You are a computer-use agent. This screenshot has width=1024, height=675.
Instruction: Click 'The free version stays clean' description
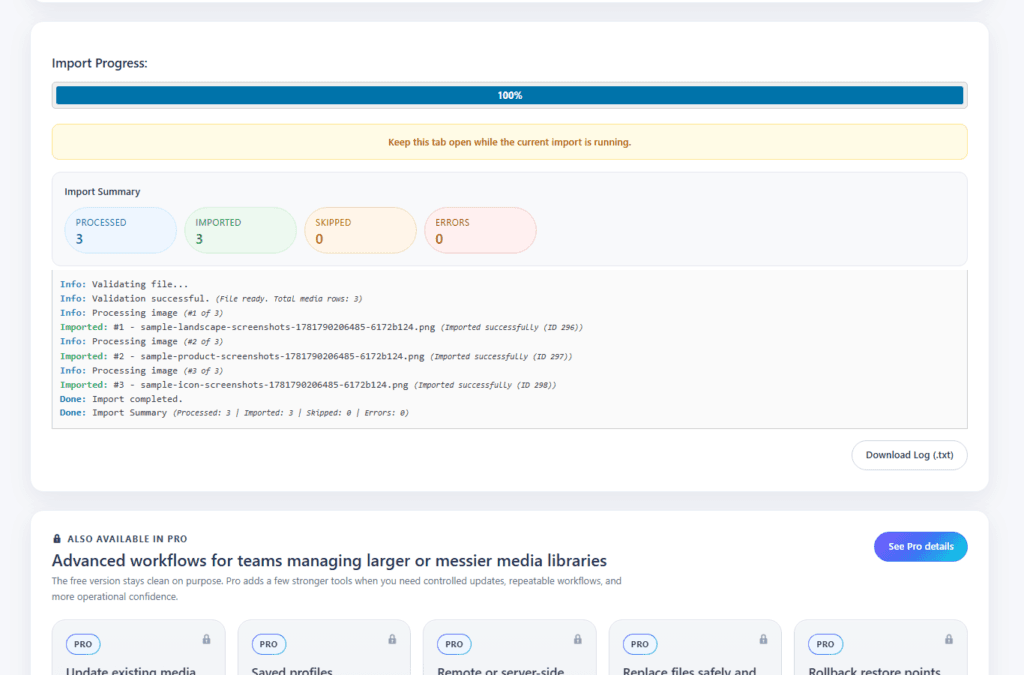(x=336, y=589)
